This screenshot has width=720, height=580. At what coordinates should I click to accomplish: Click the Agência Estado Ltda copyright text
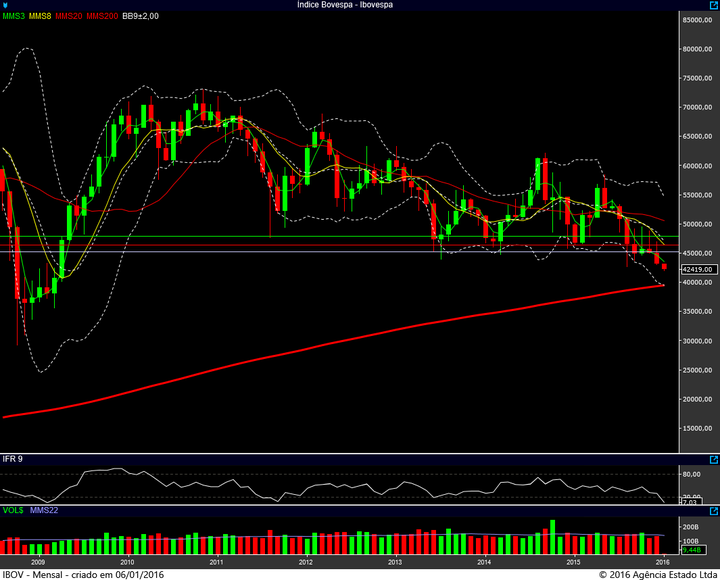point(656,574)
